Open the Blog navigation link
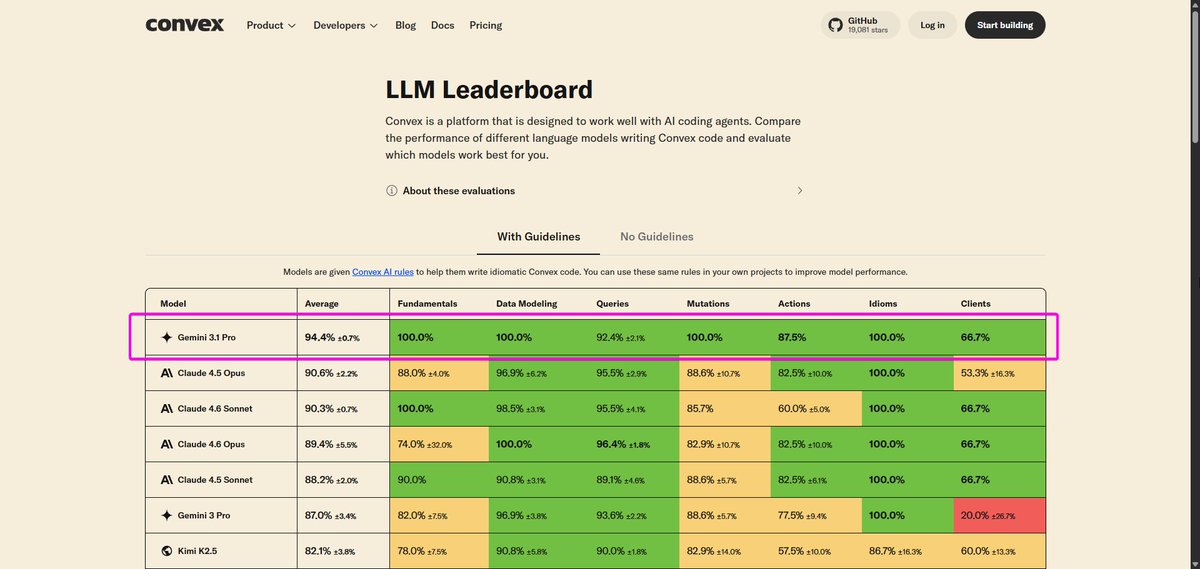 [405, 25]
